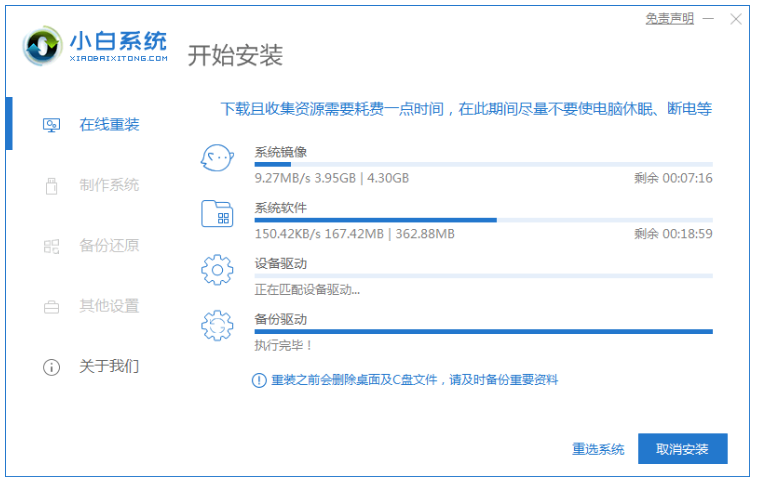Click the 备份驱动 gear icon

(x=217, y=327)
